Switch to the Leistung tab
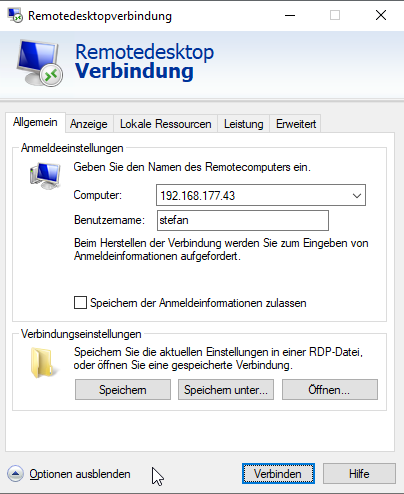The height and width of the screenshot is (494, 404). [244, 124]
